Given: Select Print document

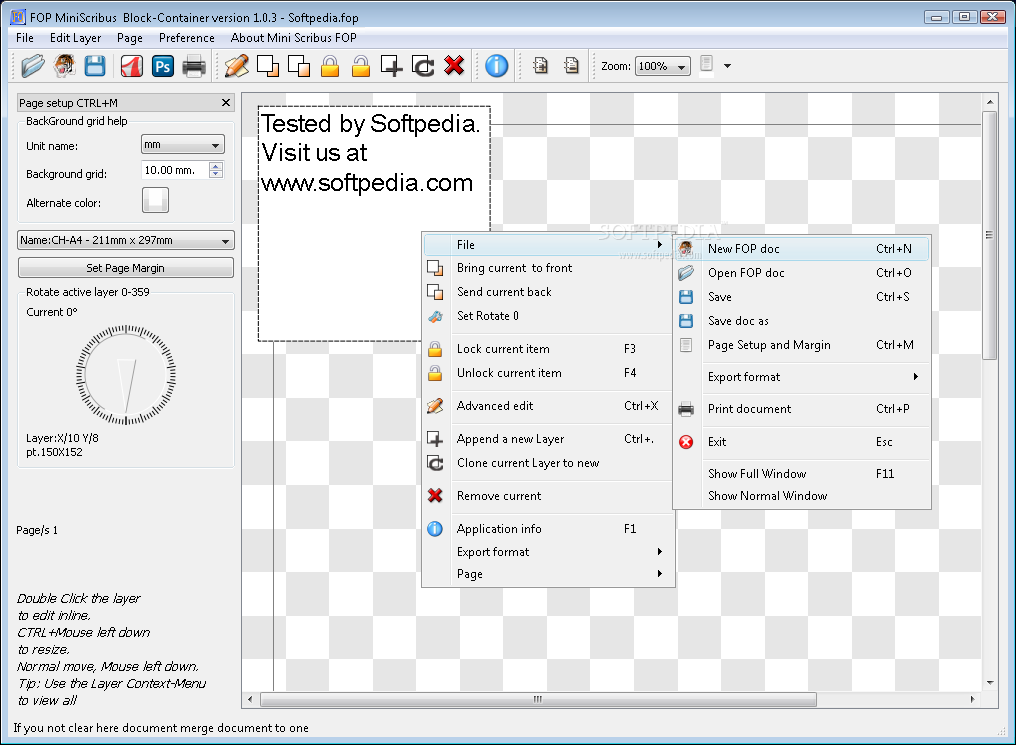Looking at the screenshot, I should click(x=802, y=409).
